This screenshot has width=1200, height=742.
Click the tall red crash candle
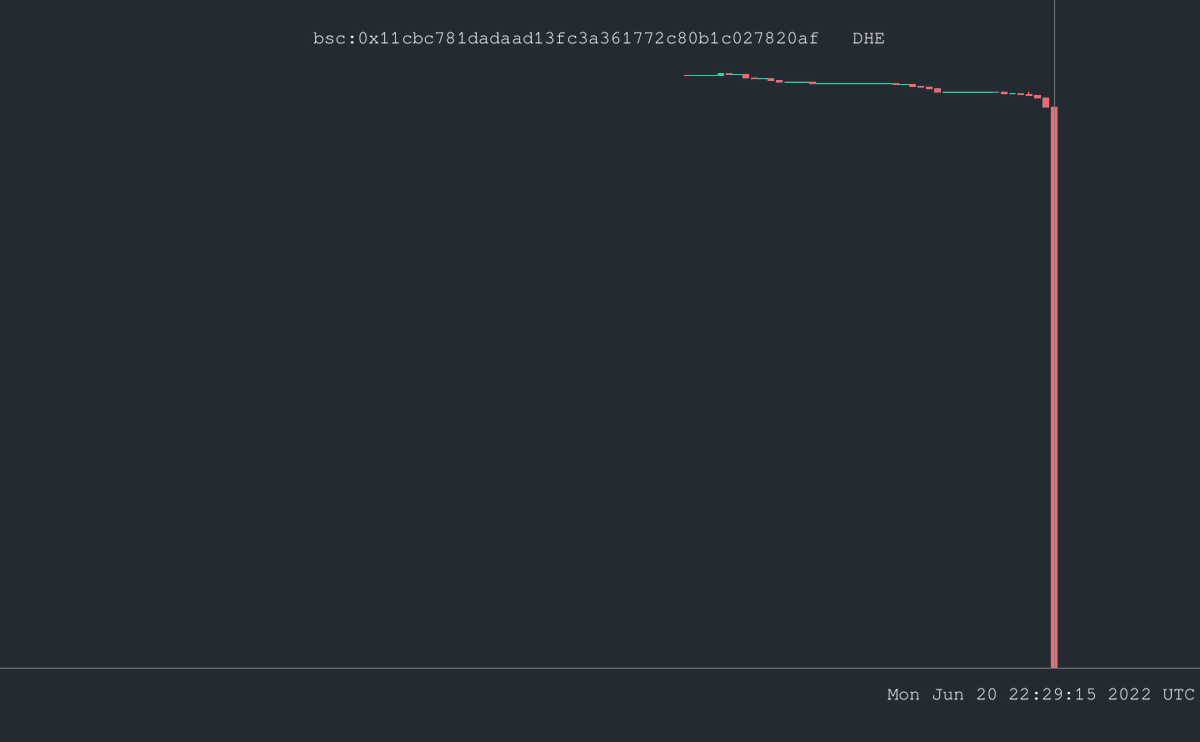coord(1054,387)
